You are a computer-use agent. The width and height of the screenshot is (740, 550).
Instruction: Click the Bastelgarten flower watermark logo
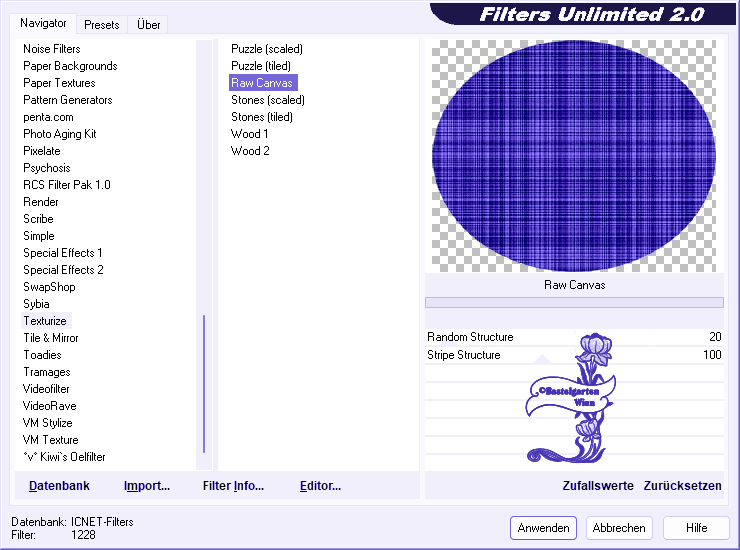(x=571, y=398)
